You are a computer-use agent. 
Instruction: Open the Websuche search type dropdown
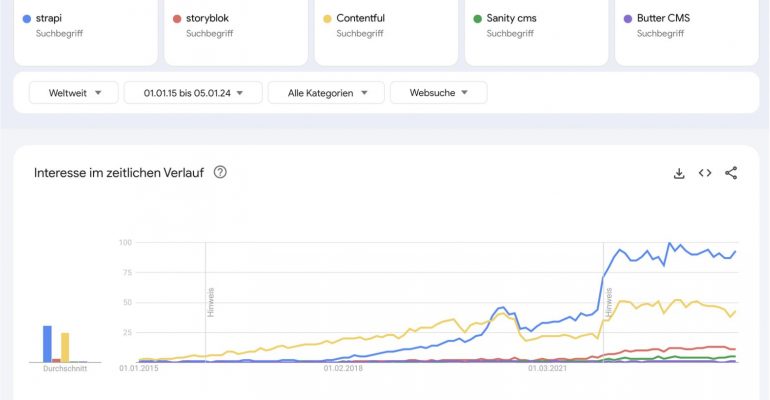(439, 92)
